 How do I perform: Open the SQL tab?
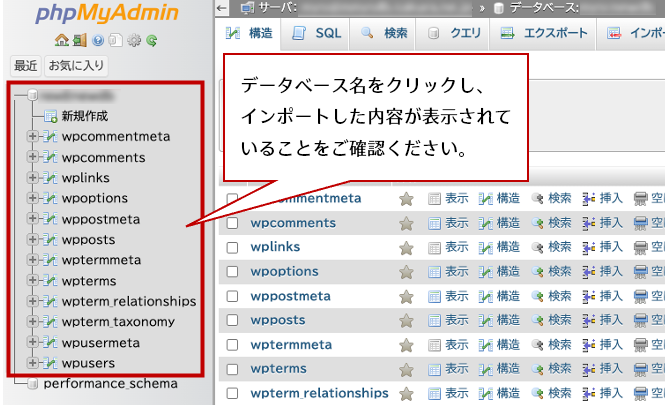[x=316, y=33]
